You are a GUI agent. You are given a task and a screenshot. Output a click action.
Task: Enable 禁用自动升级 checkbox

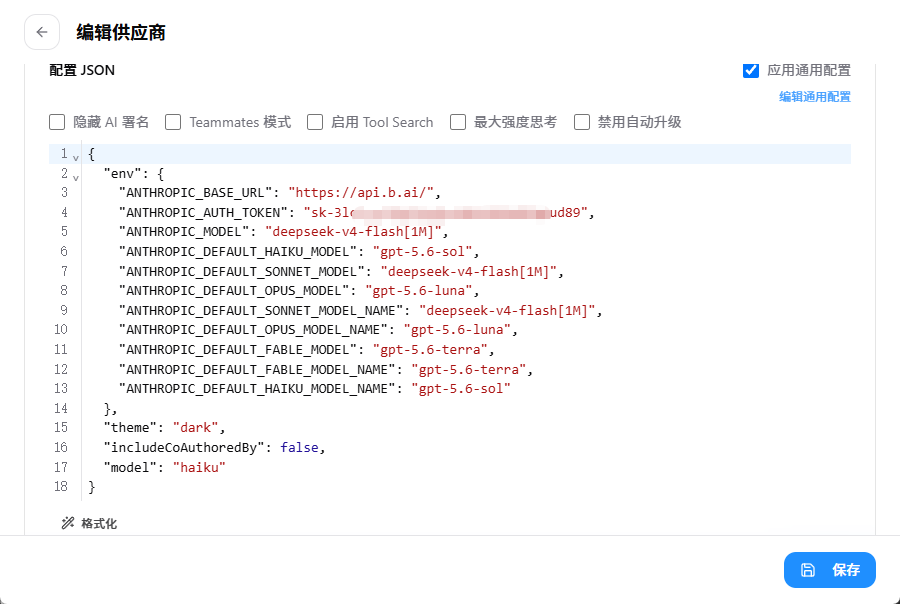[x=582, y=122]
